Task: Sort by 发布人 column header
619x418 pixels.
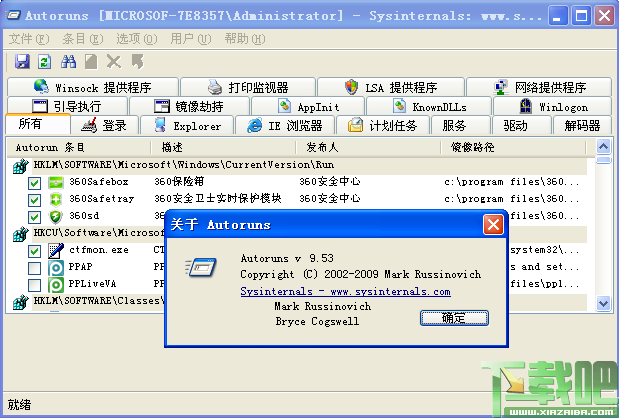Action: [368, 148]
